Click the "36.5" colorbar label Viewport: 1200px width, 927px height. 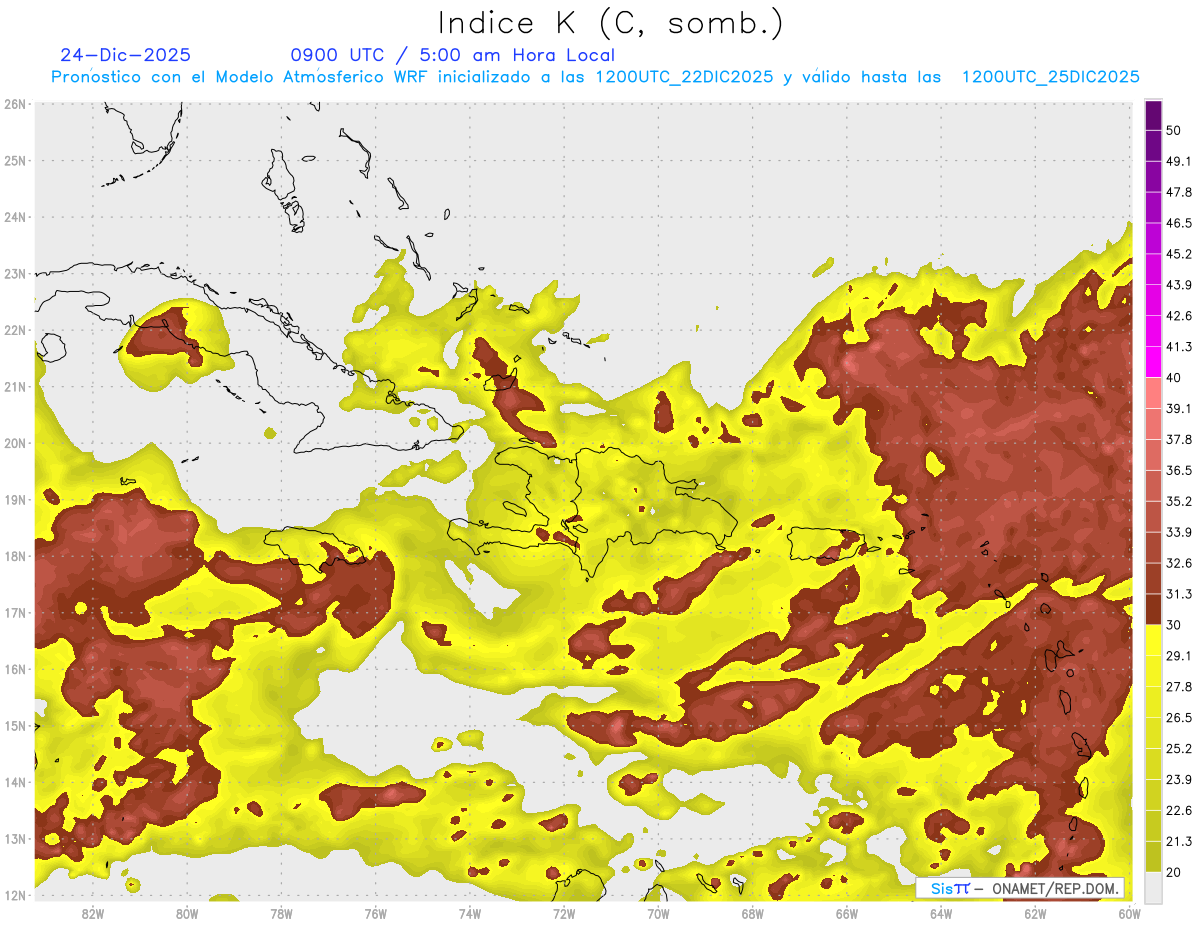click(1179, 470)
